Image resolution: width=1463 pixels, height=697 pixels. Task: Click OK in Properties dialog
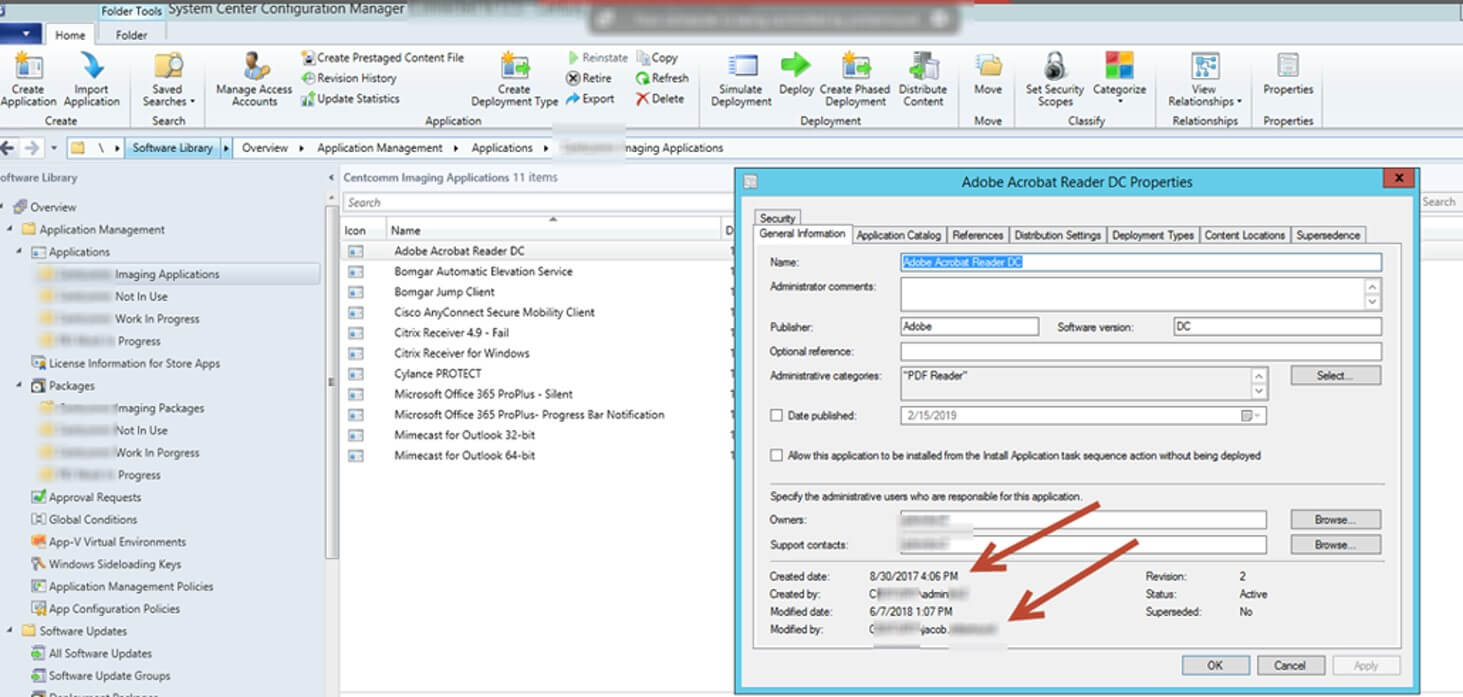(1215, 665)
